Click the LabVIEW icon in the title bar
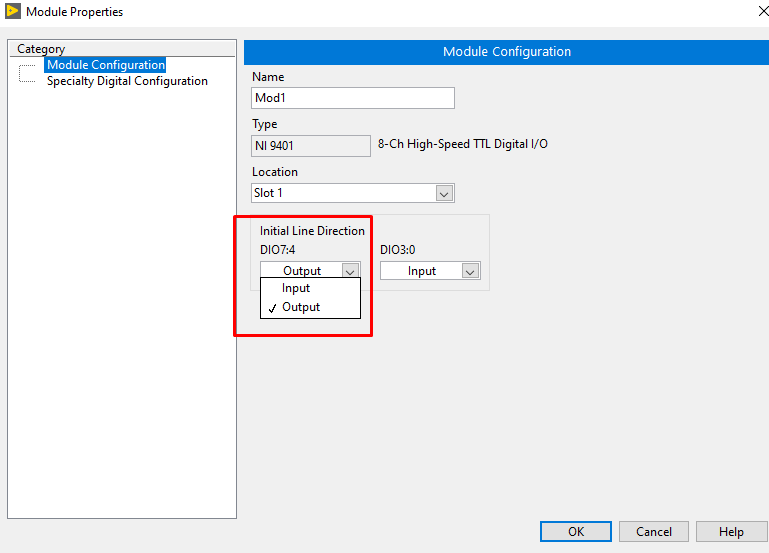 [x=13, y=12]
